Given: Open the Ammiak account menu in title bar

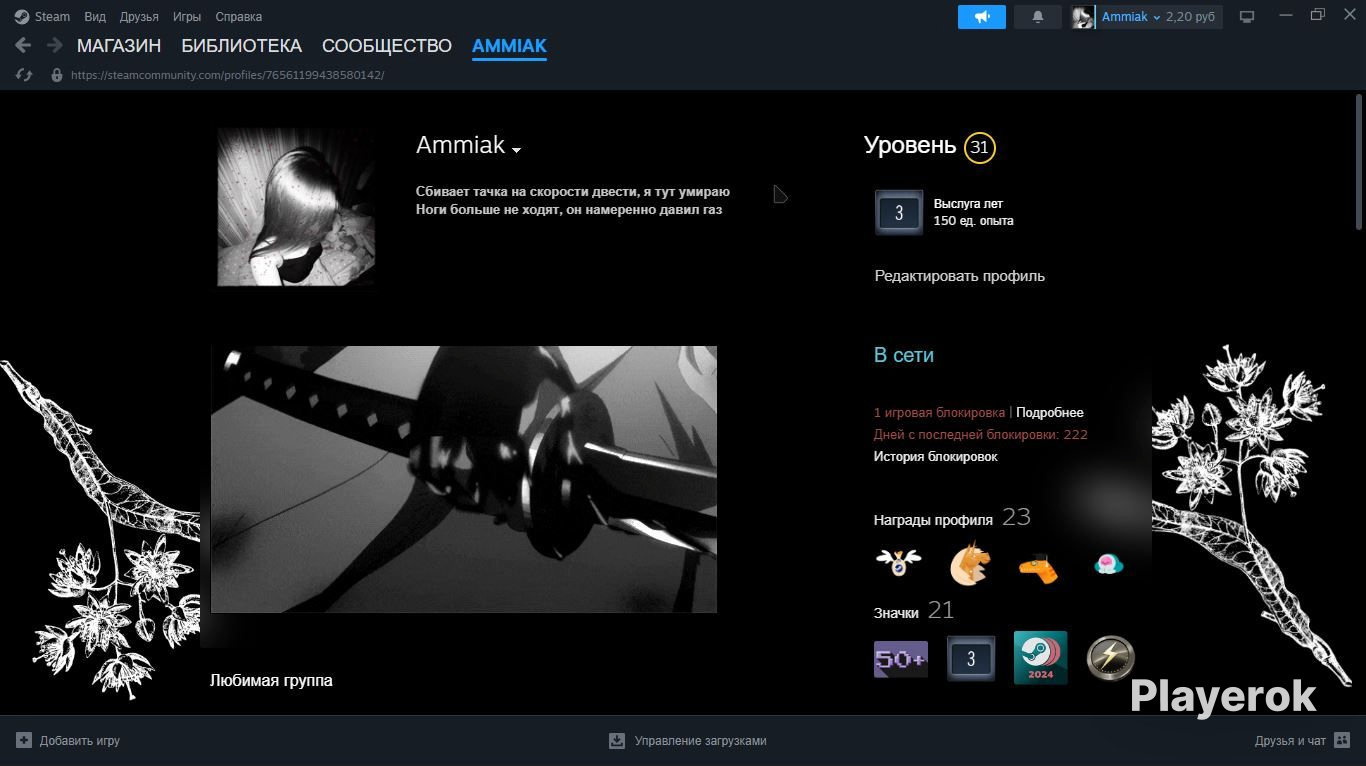Looking at the screenshot, I should pyautogui.click(x=1131, y=17).
